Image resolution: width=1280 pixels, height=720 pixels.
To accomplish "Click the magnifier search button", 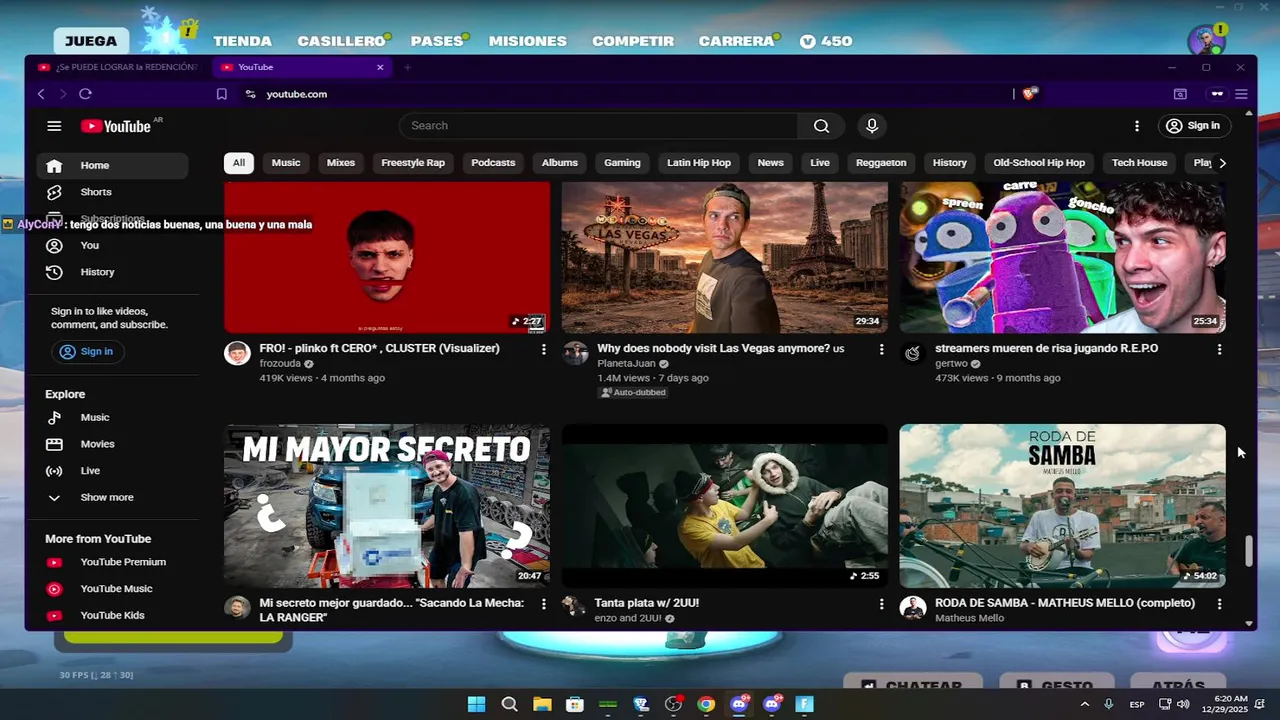I will pos(821,126).
